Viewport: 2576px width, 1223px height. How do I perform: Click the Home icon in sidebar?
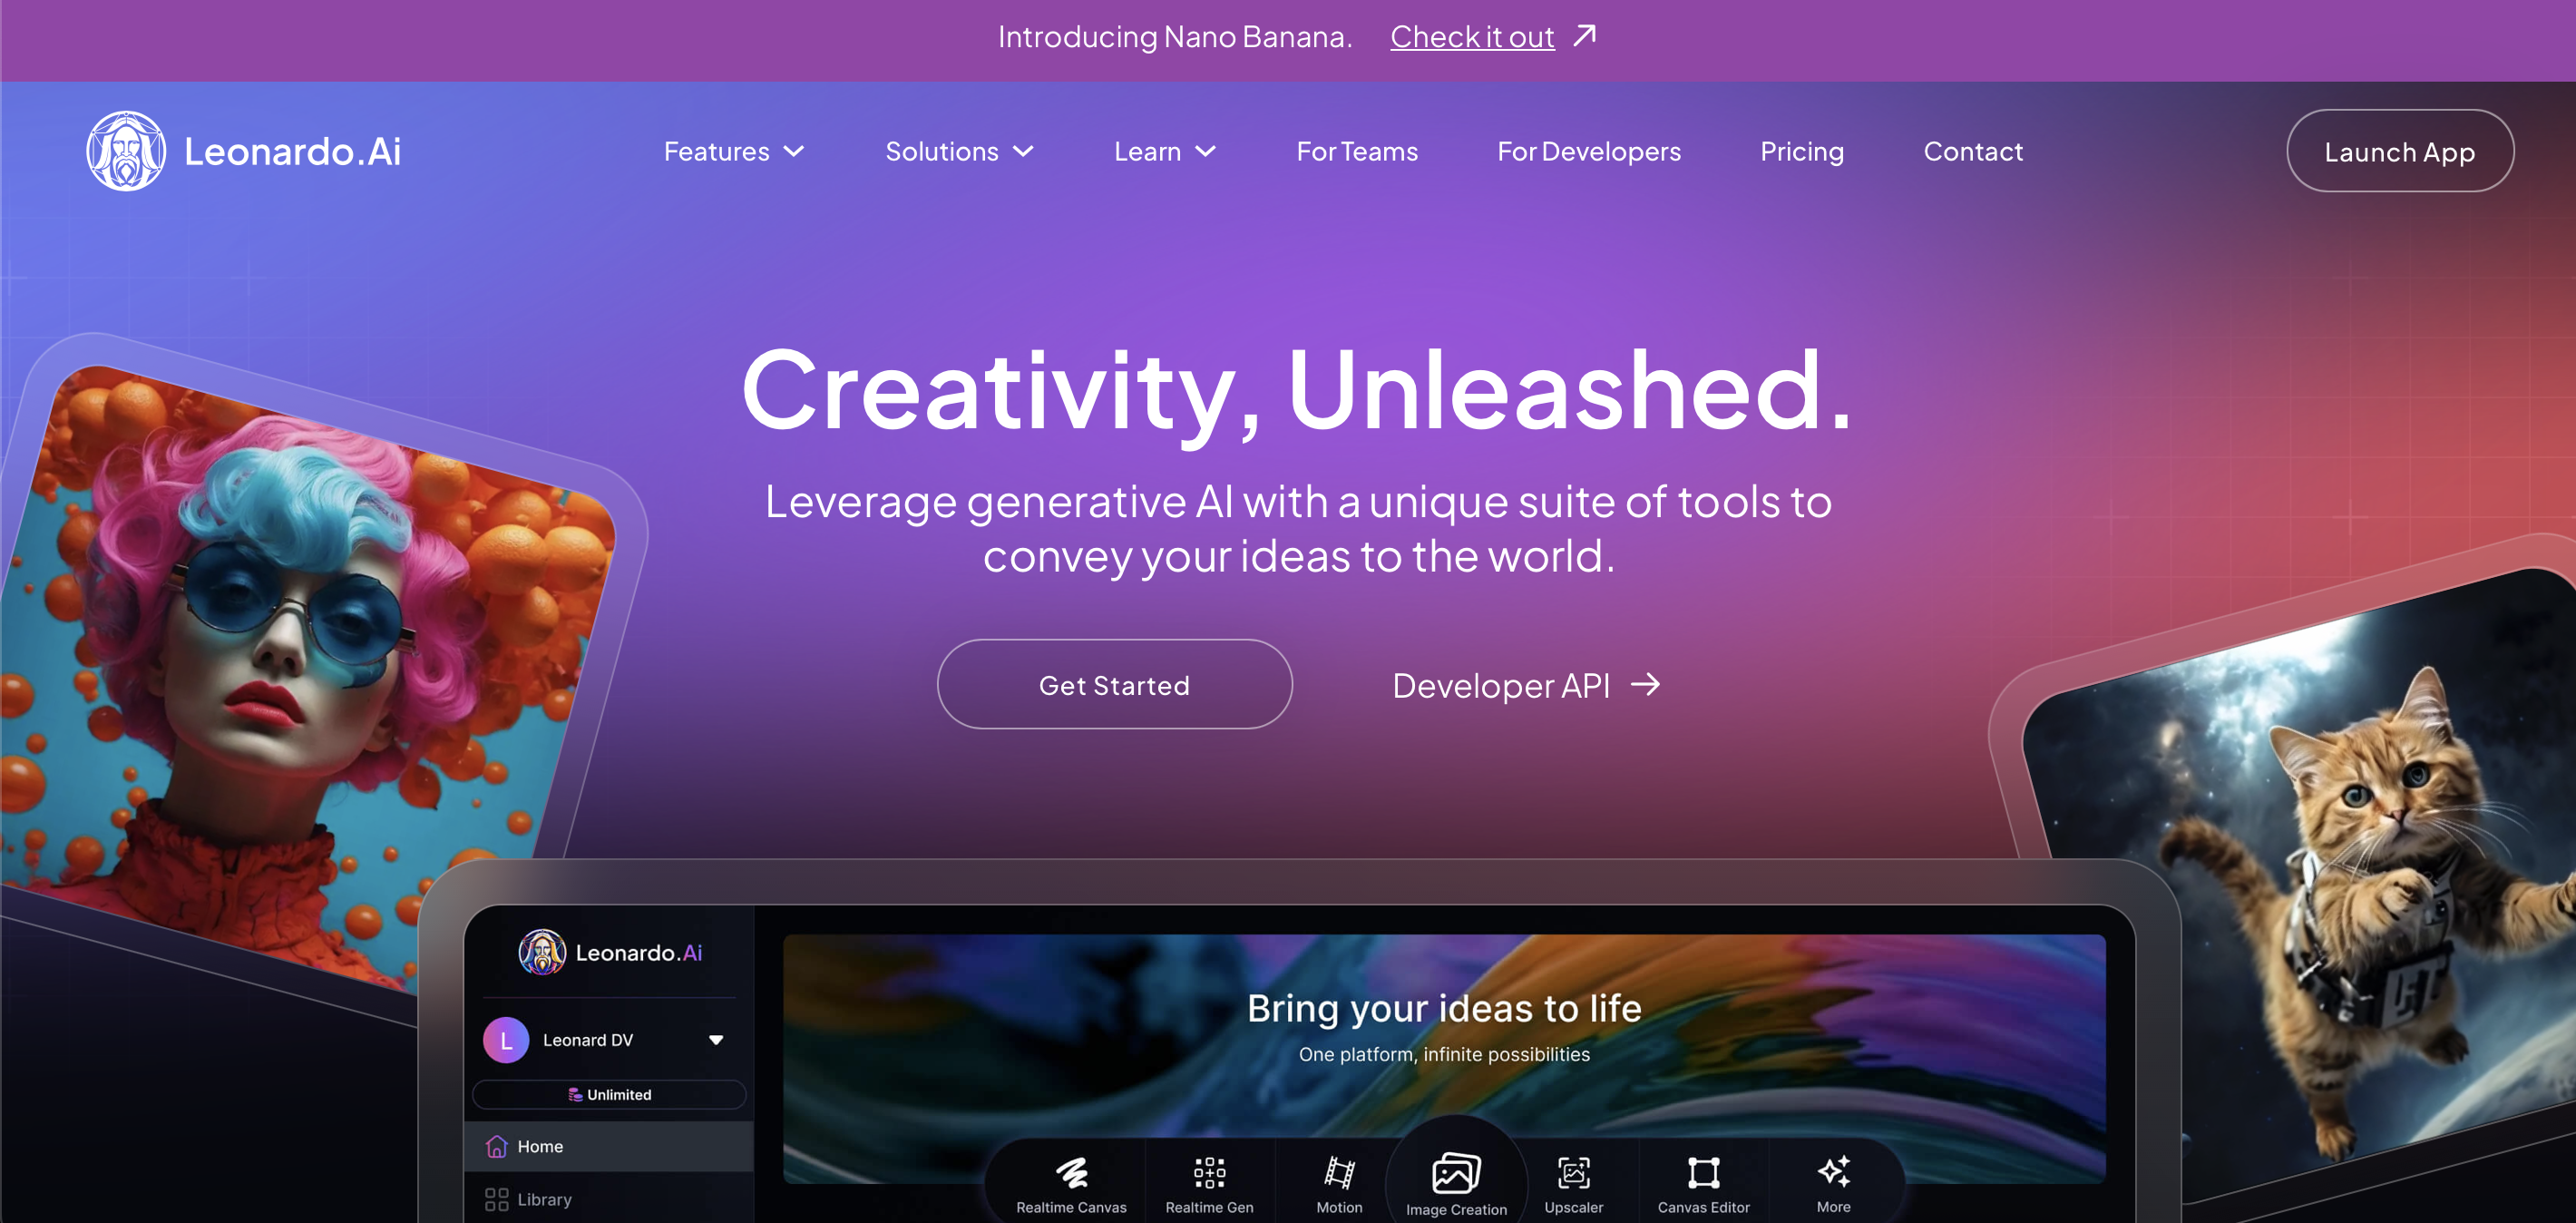coord(496,1146)
